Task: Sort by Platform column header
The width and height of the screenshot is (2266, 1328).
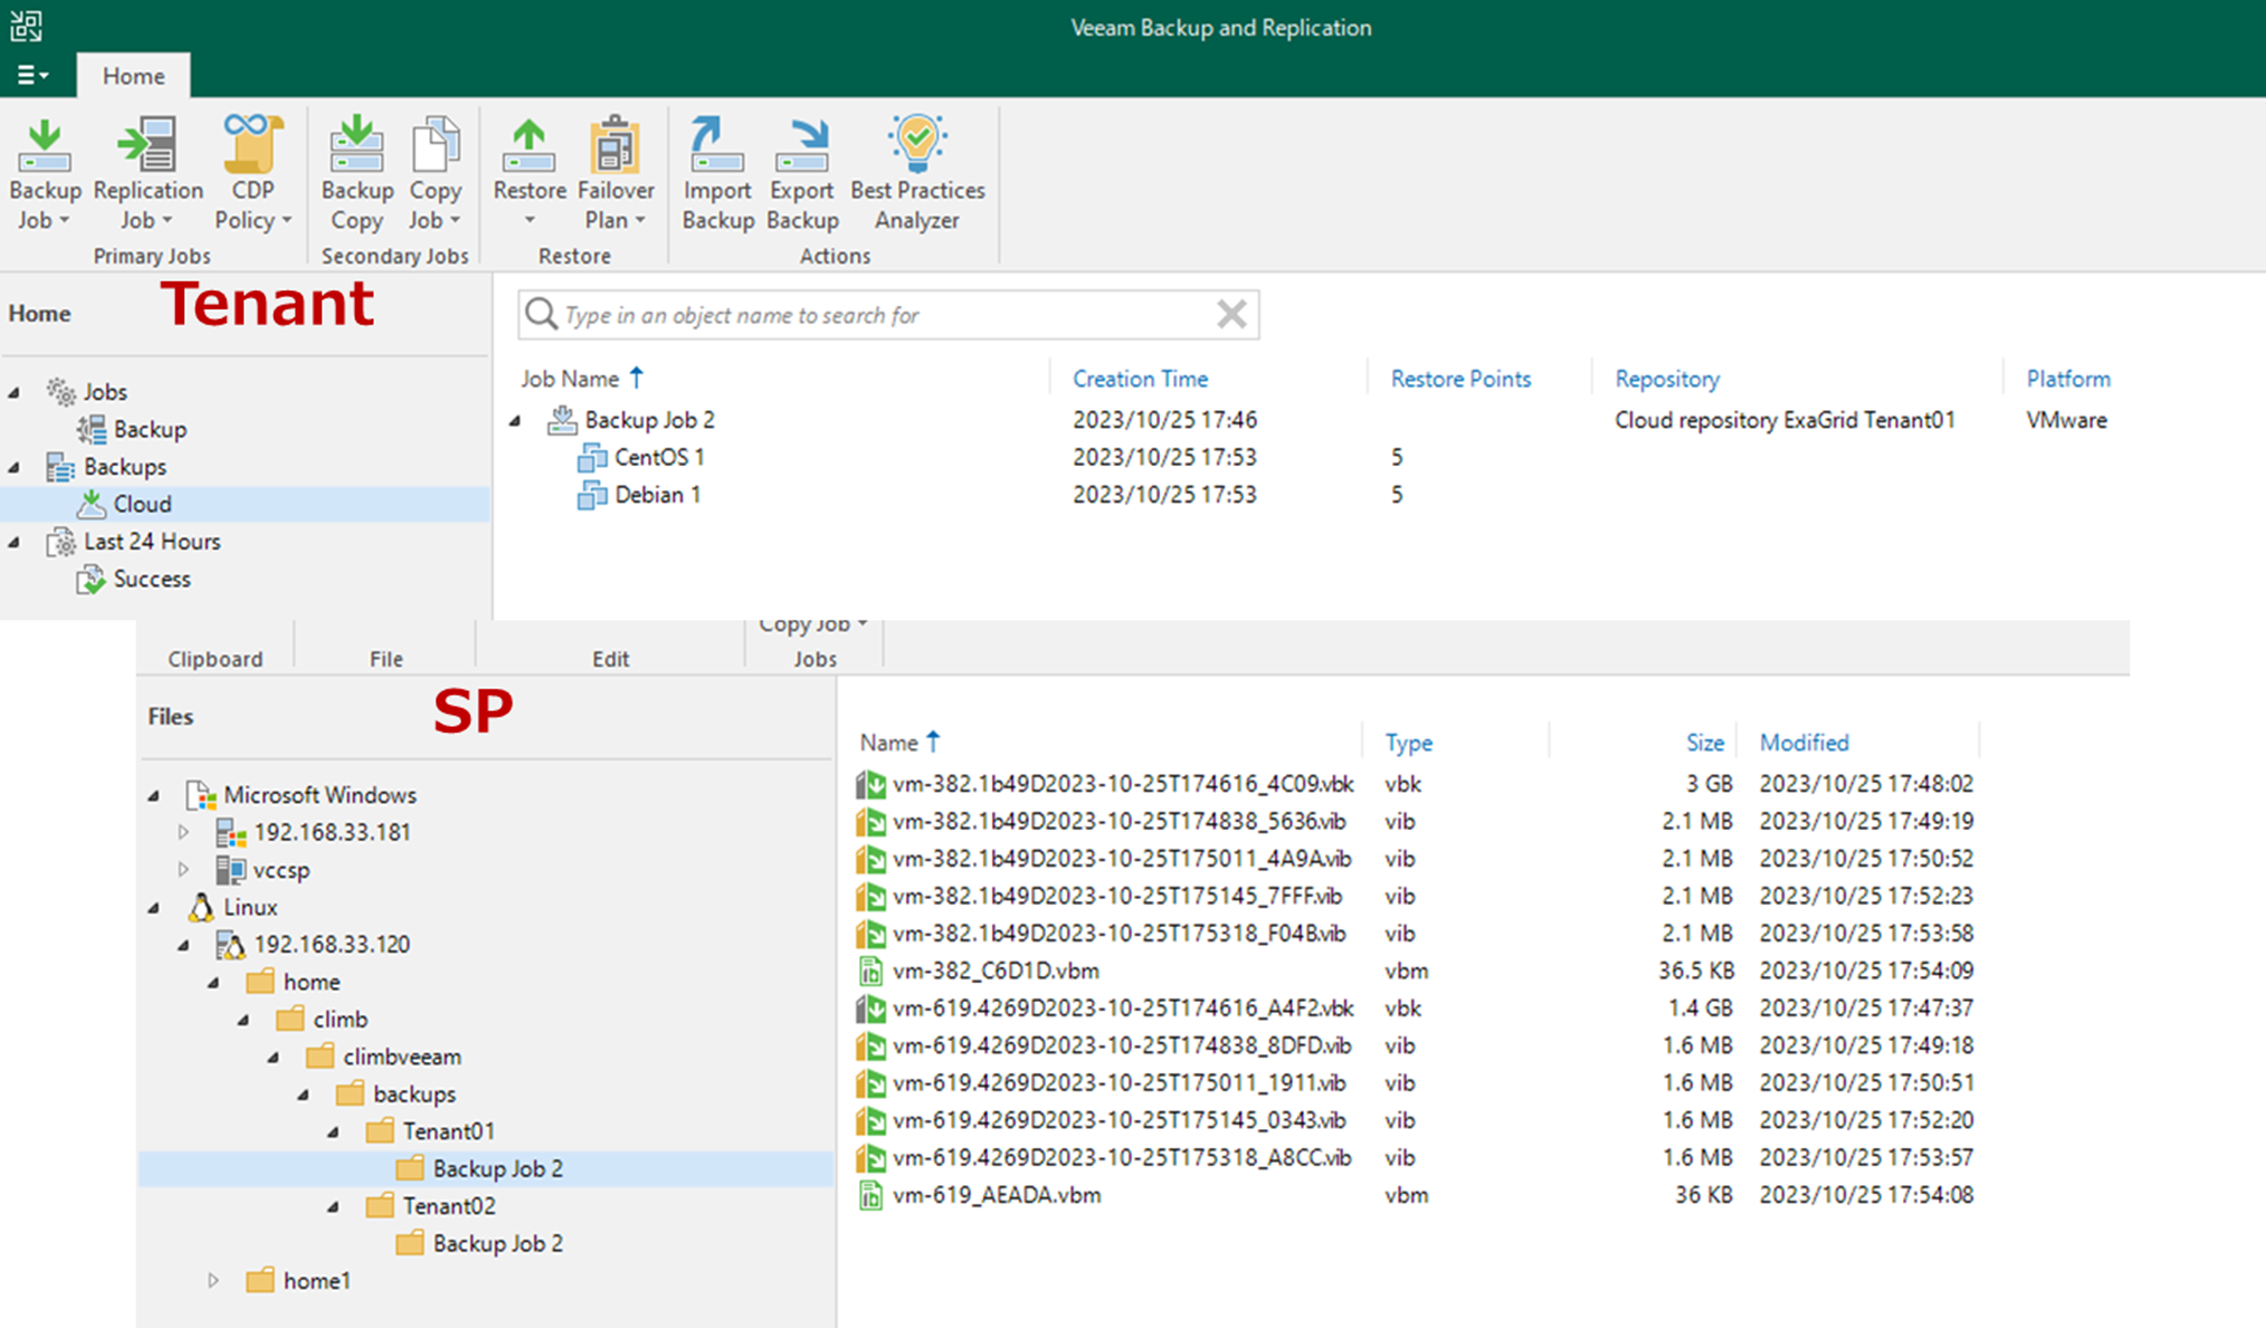Action: (2068, 379)
